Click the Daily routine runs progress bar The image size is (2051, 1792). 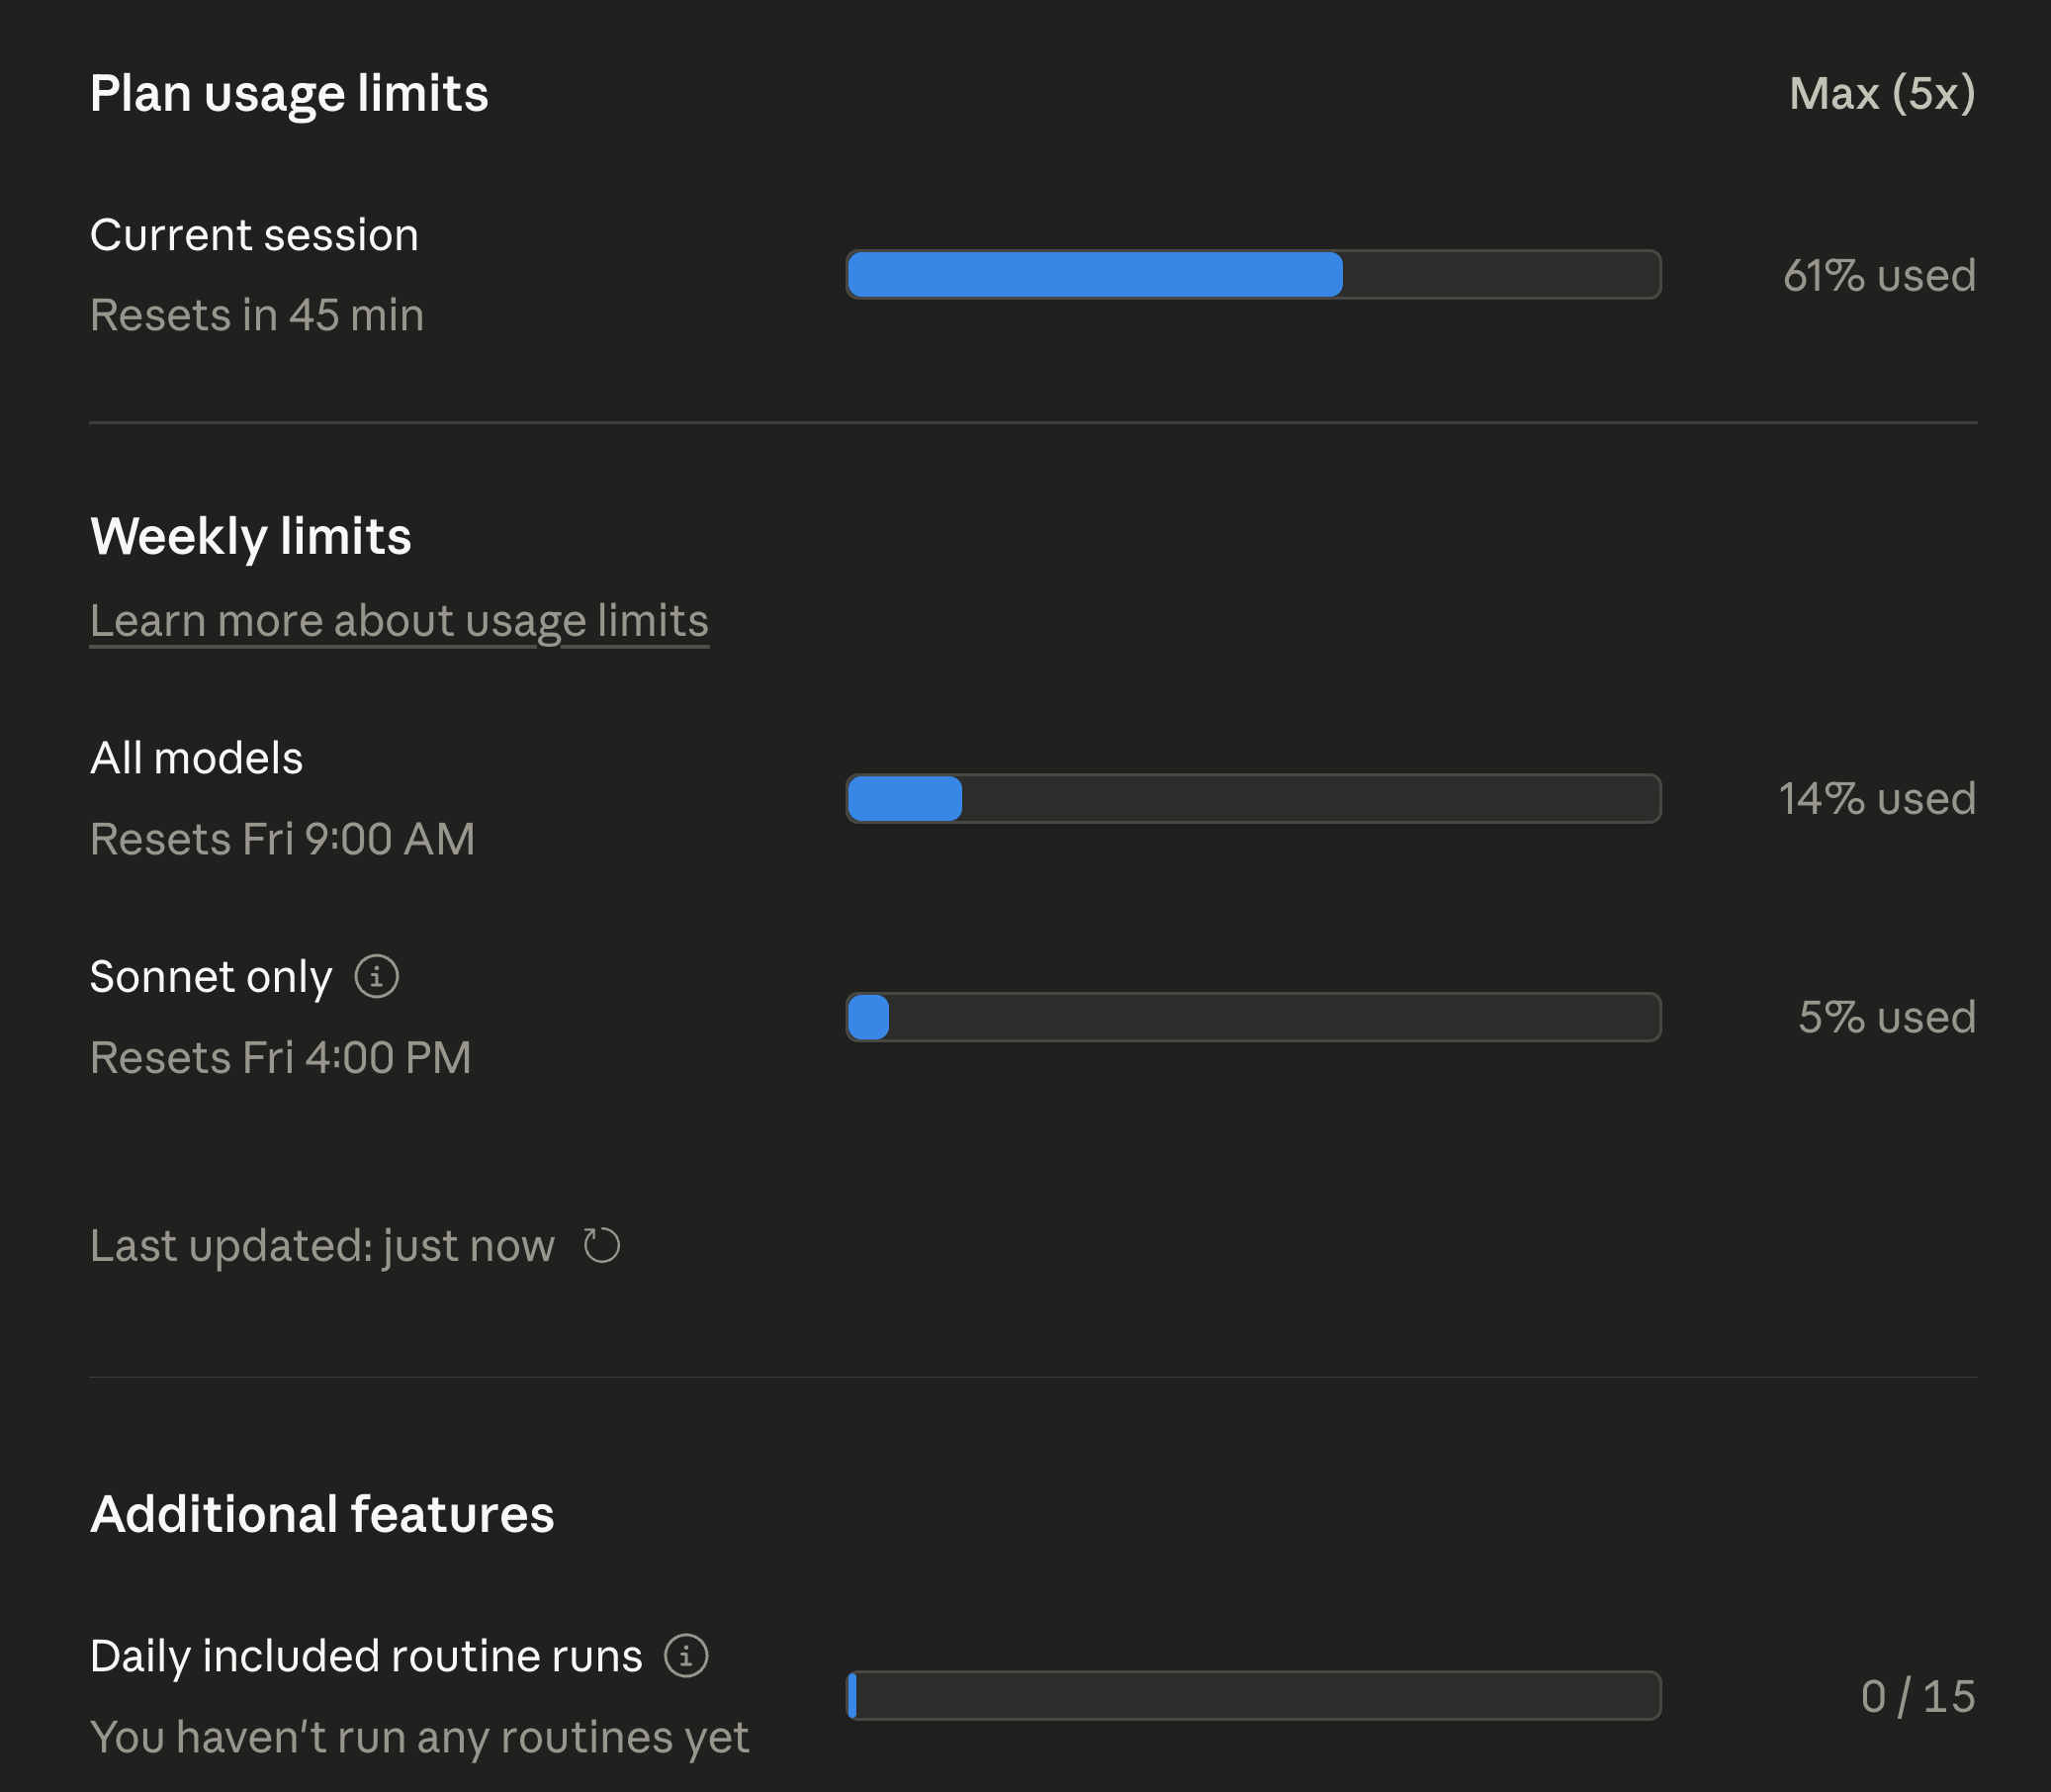coord(1253,1696)
